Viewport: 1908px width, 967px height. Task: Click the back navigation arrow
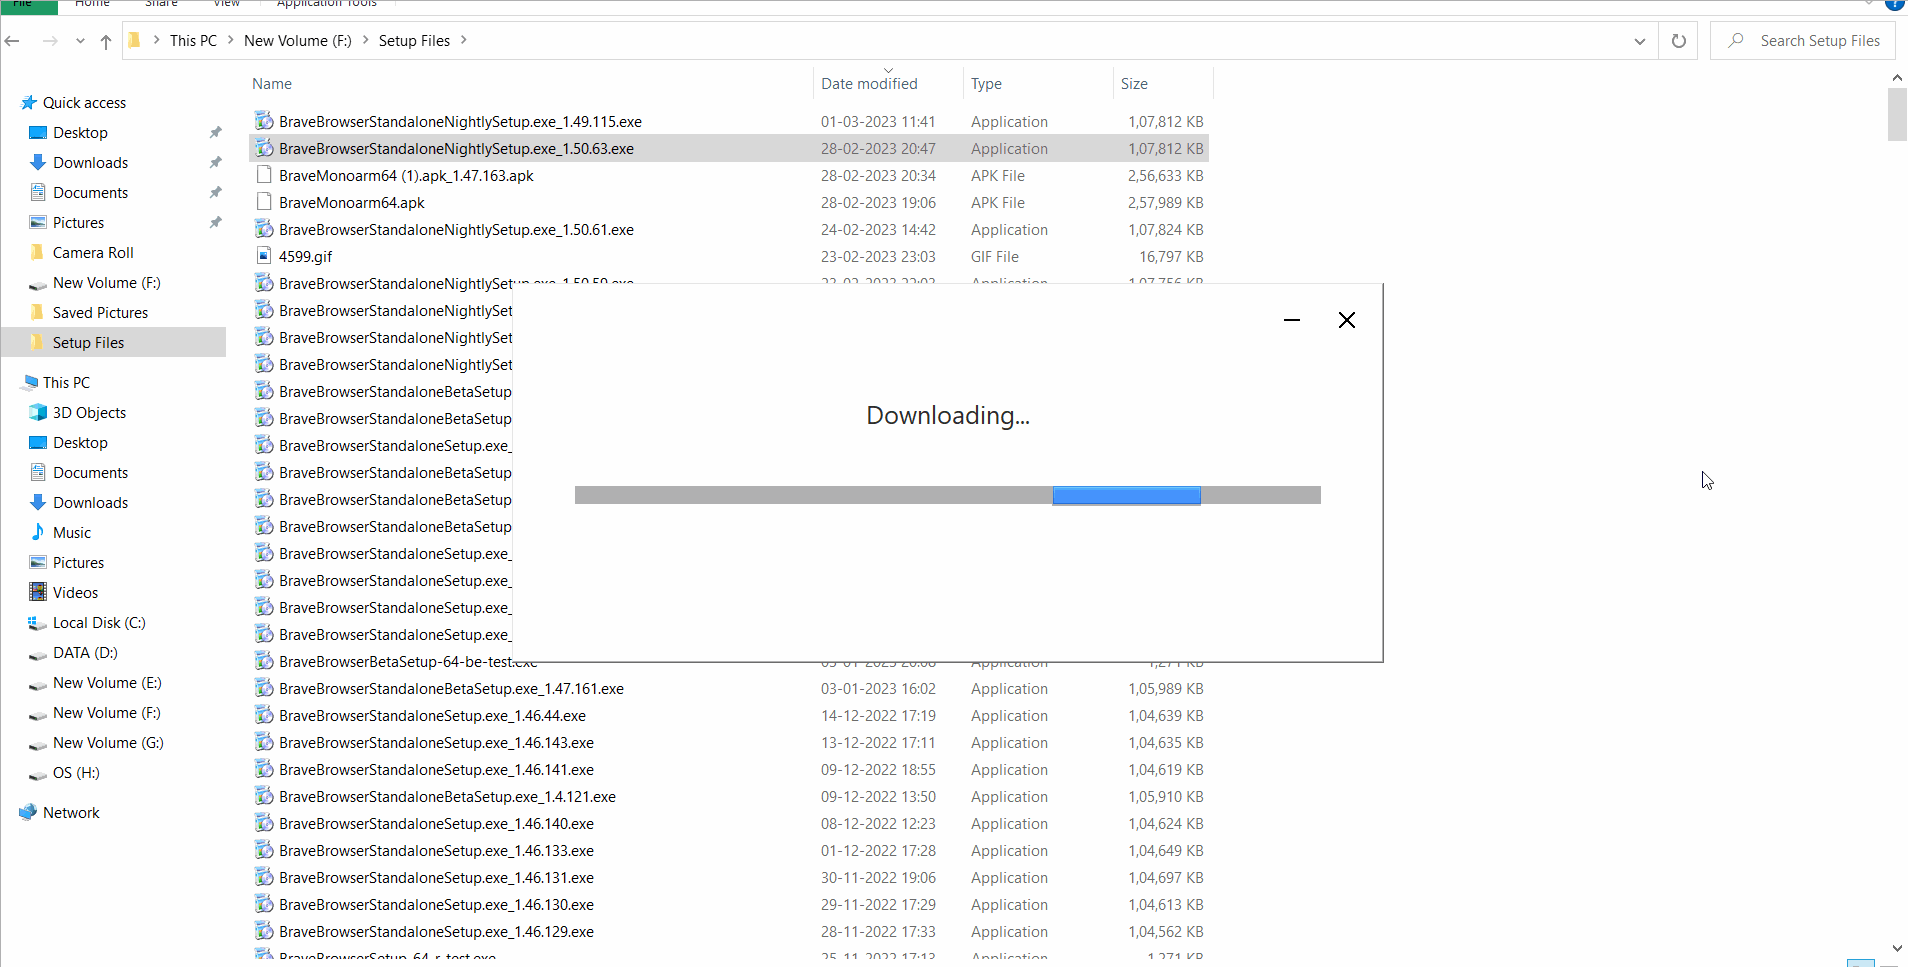pyautogui.click(x=13, y=41)
